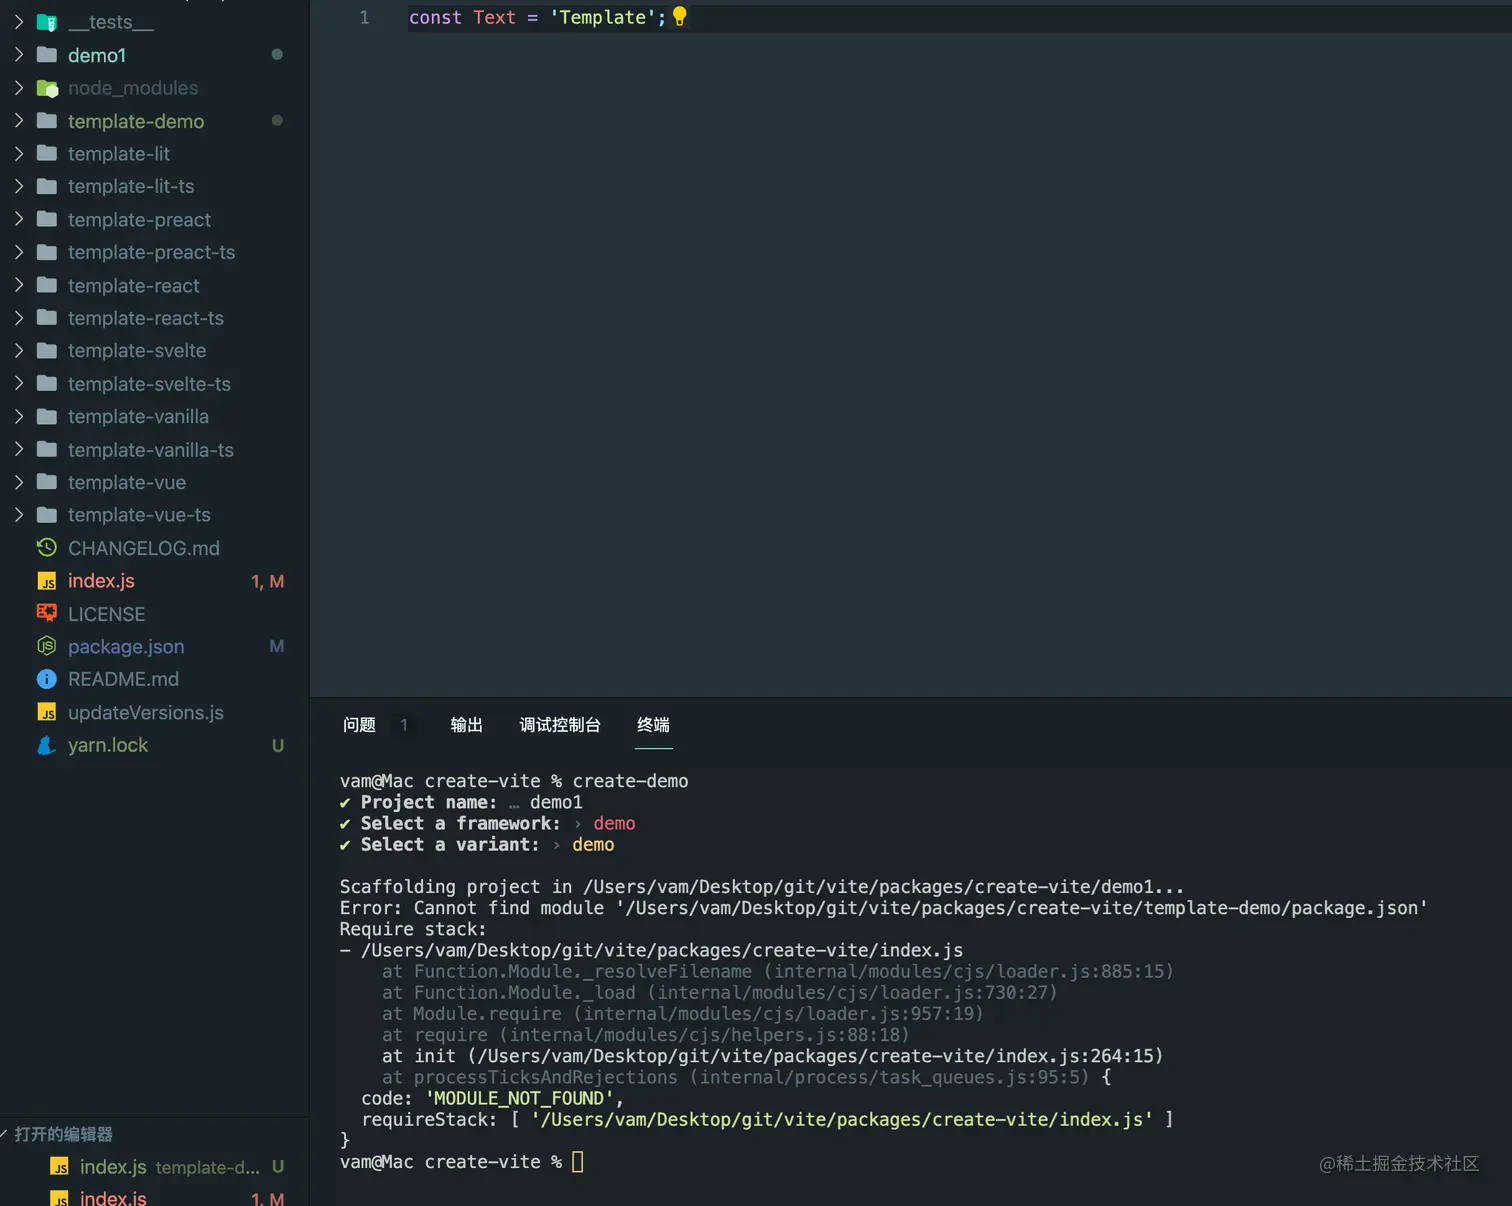Open index.js template-d... in open editors

click(x=155, y=1167)
